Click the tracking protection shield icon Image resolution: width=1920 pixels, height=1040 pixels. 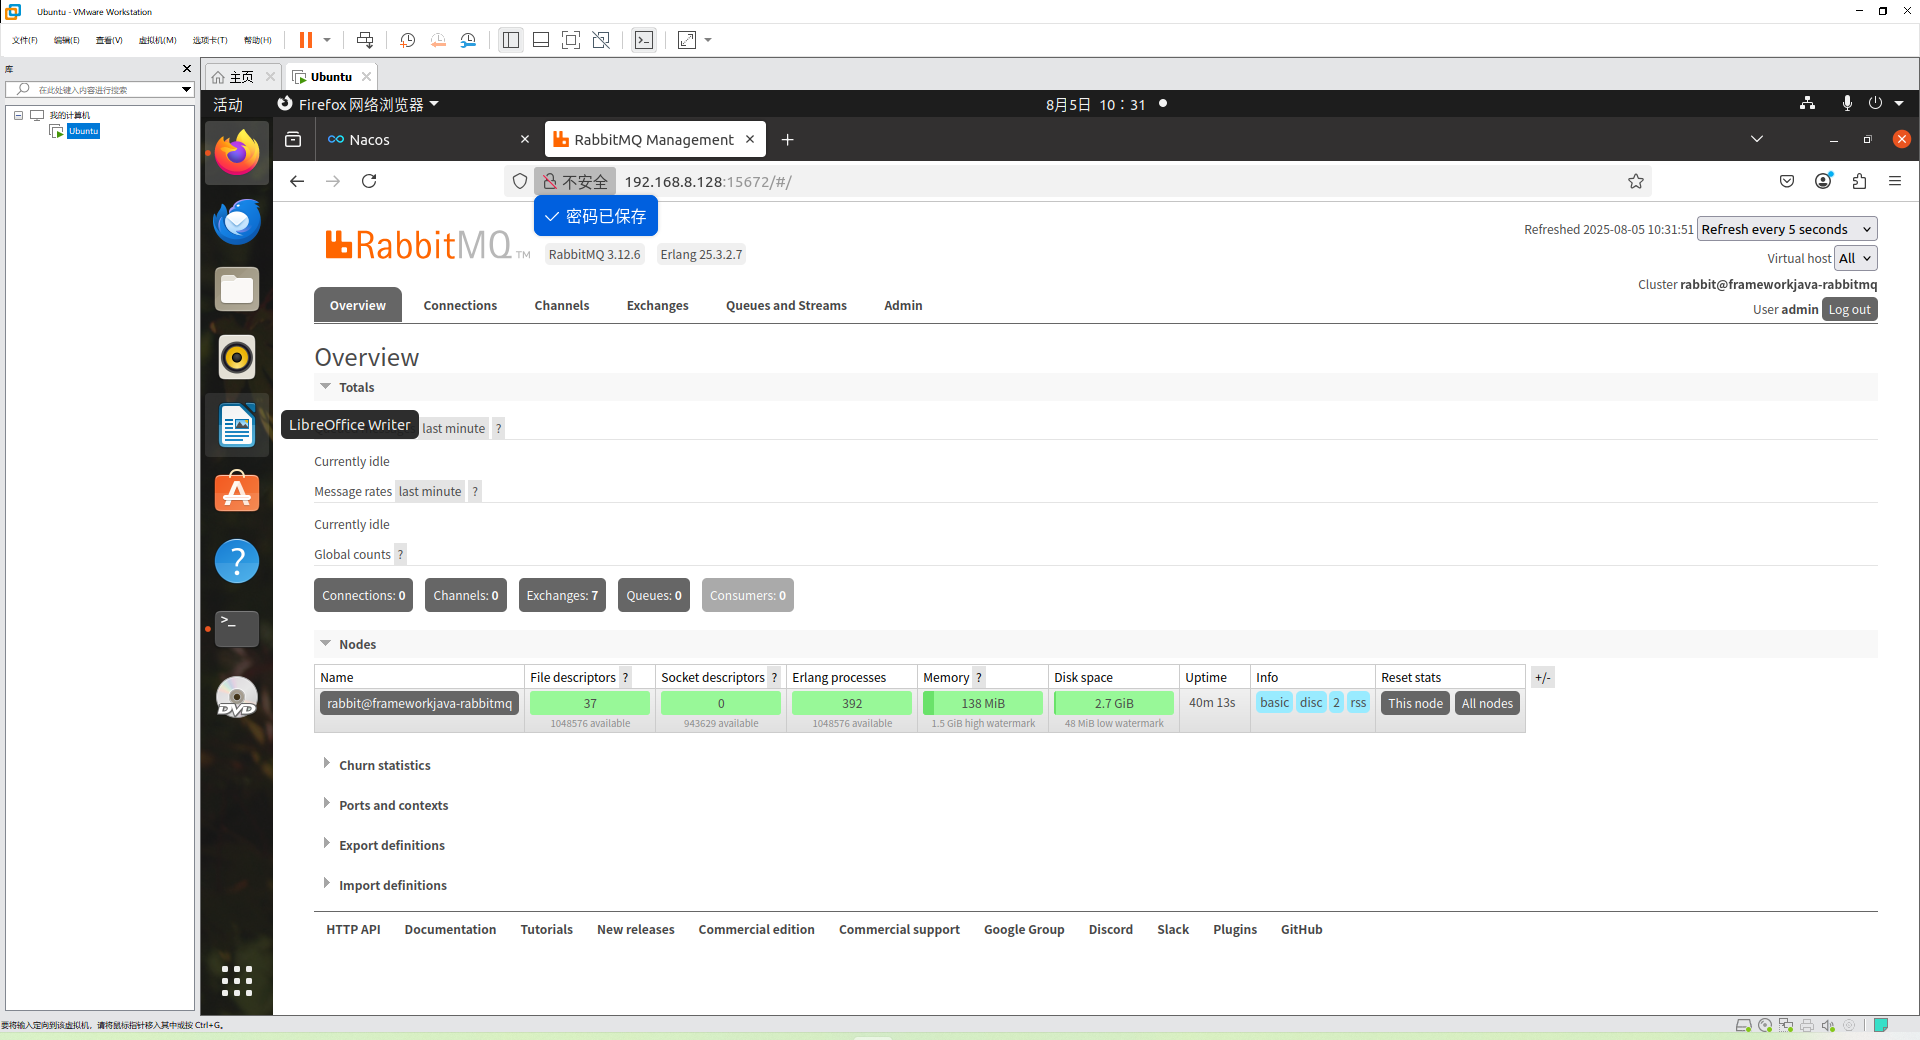point(520,181)
